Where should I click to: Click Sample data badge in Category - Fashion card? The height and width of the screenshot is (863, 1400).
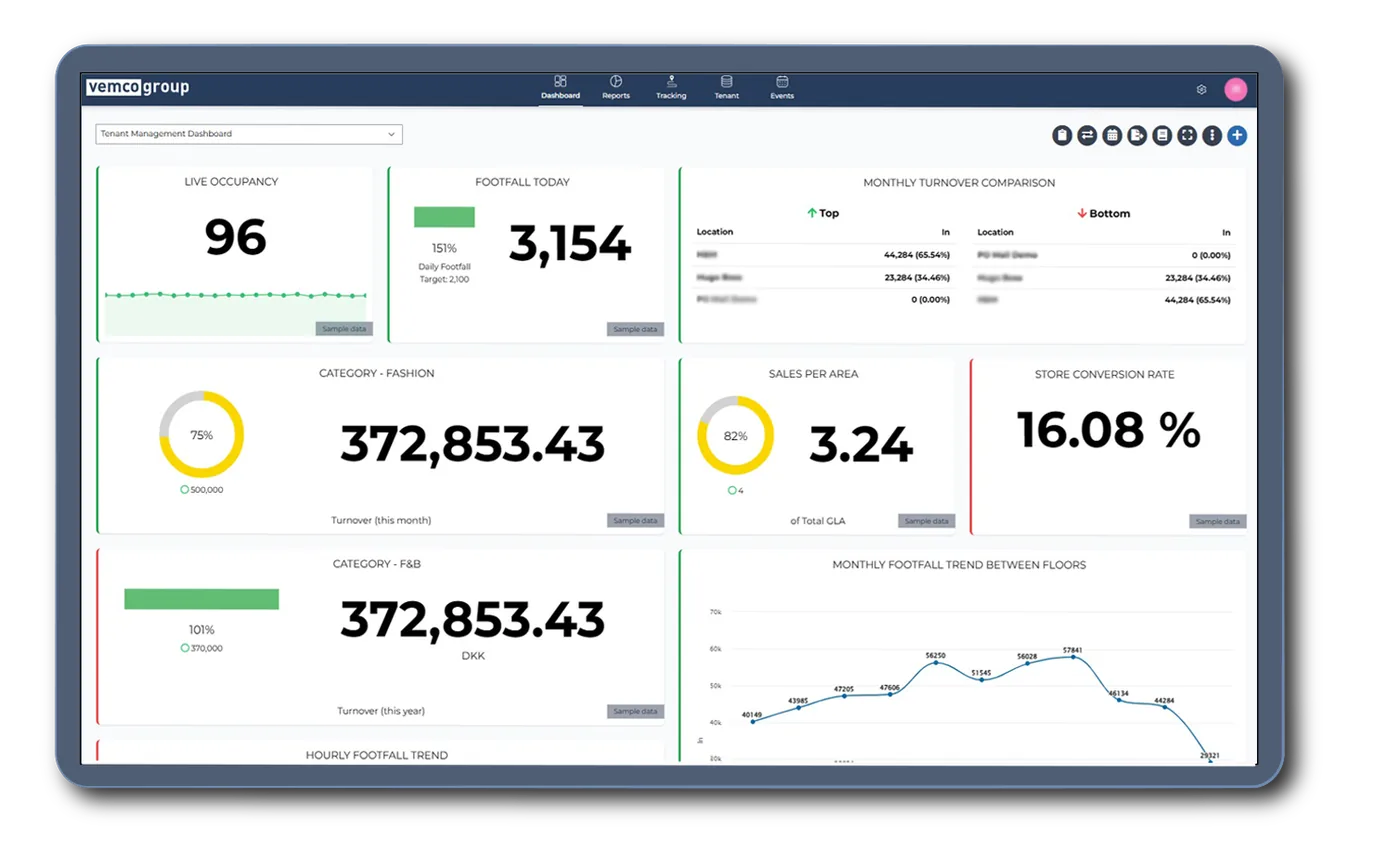point(635,520)
